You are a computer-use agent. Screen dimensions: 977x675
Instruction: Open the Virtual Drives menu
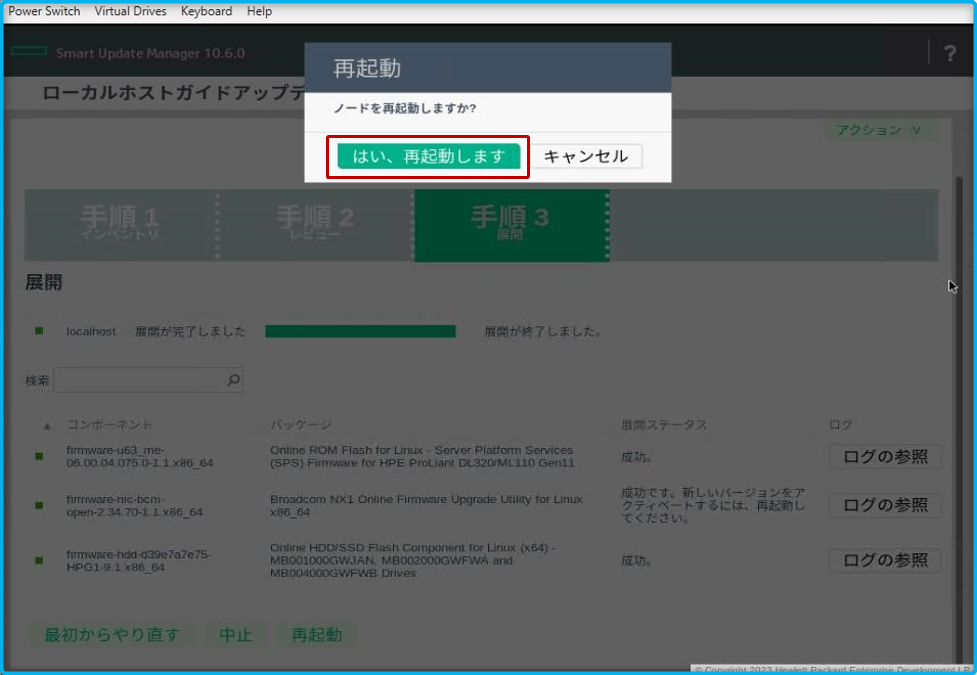[x=130, y=11]
